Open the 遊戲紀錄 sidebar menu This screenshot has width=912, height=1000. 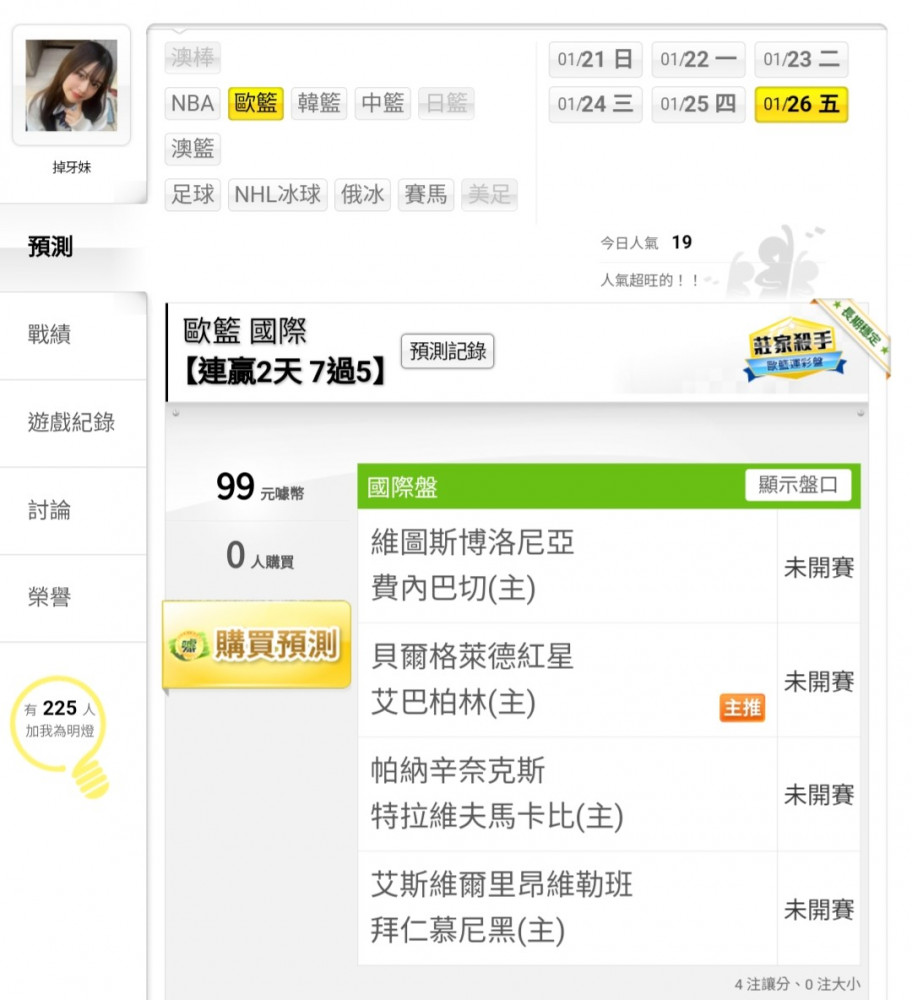[73, 423]
